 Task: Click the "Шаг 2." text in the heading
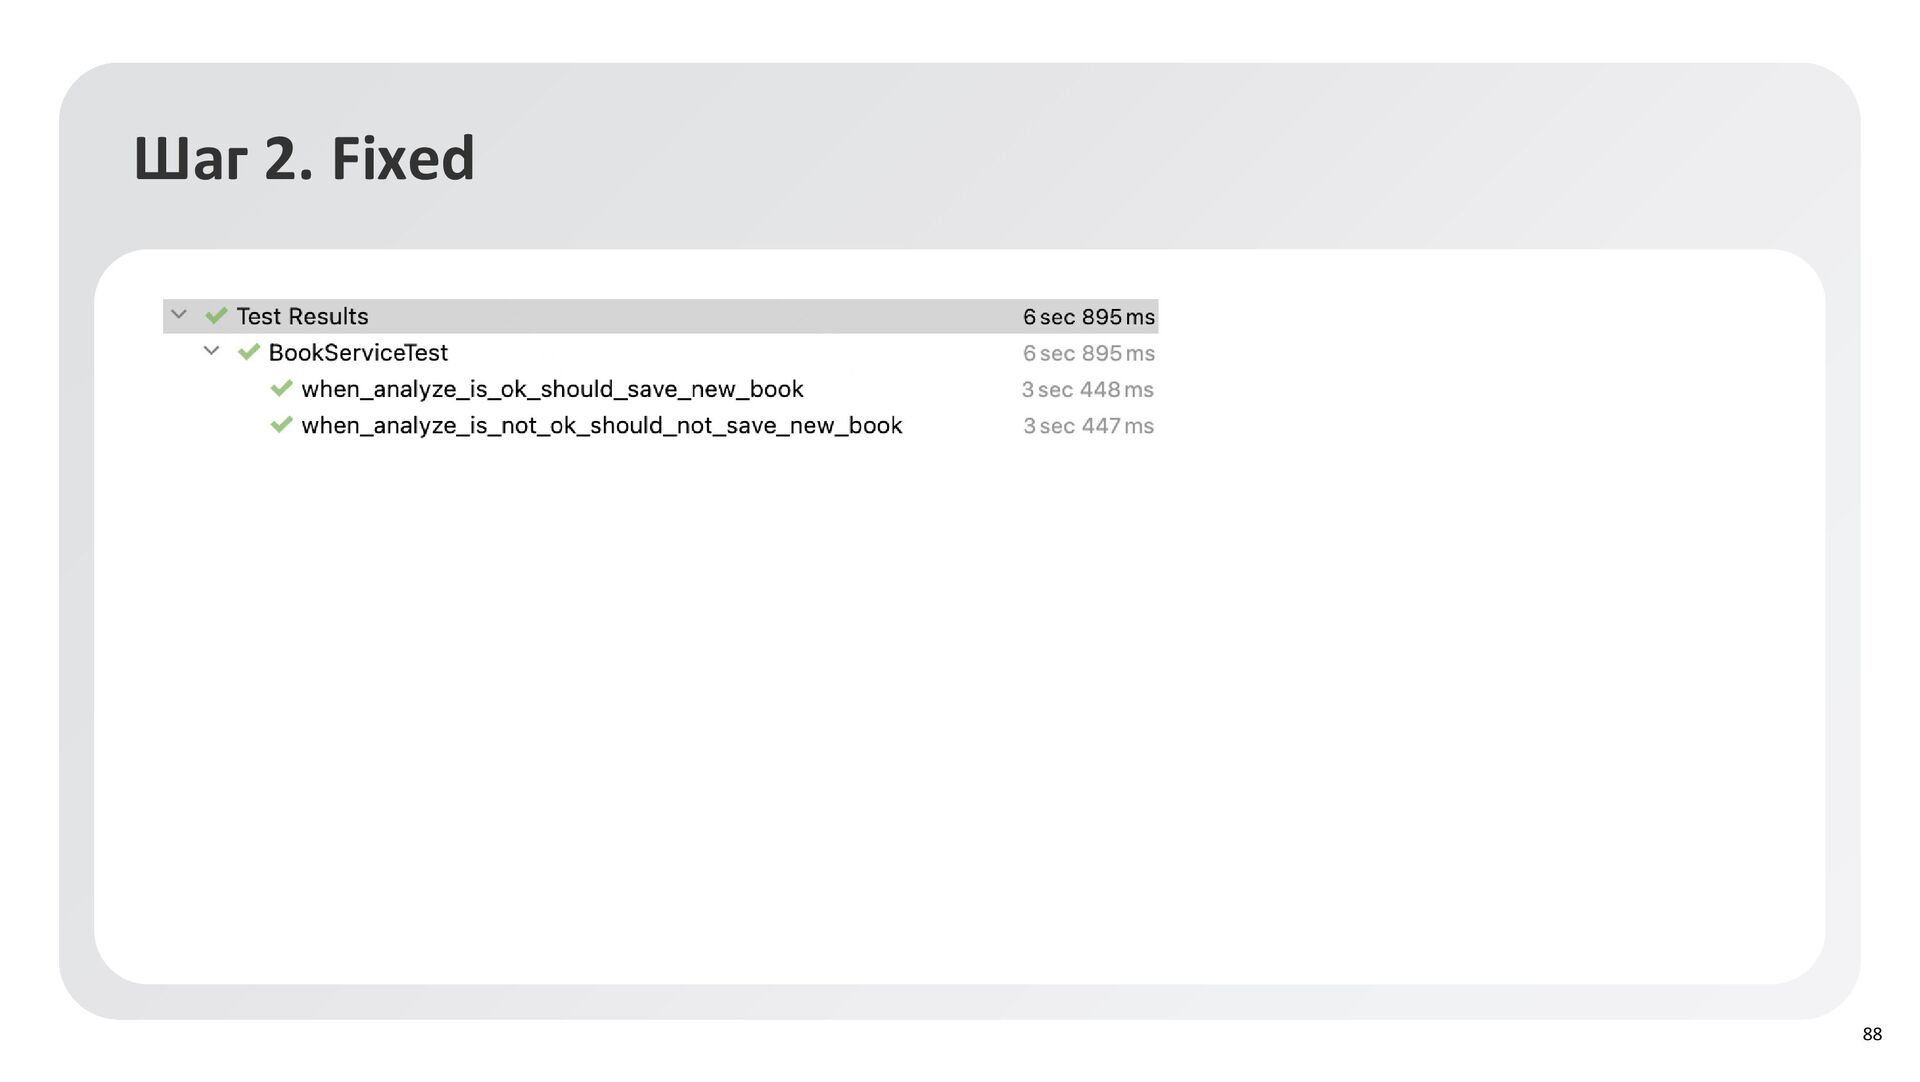(222, 158)
